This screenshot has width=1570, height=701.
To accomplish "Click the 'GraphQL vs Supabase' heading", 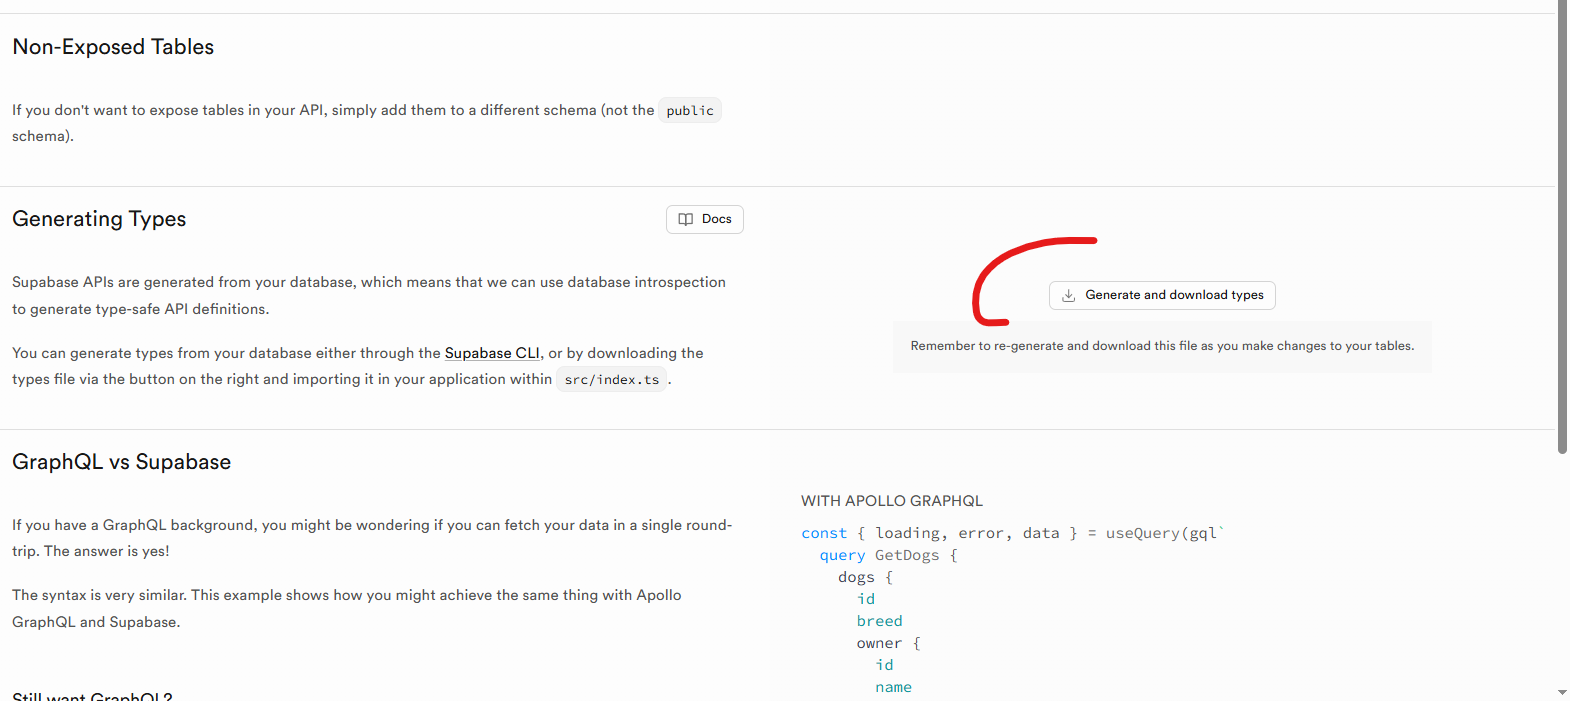I will pyautogui.click(x=121, y=462).
